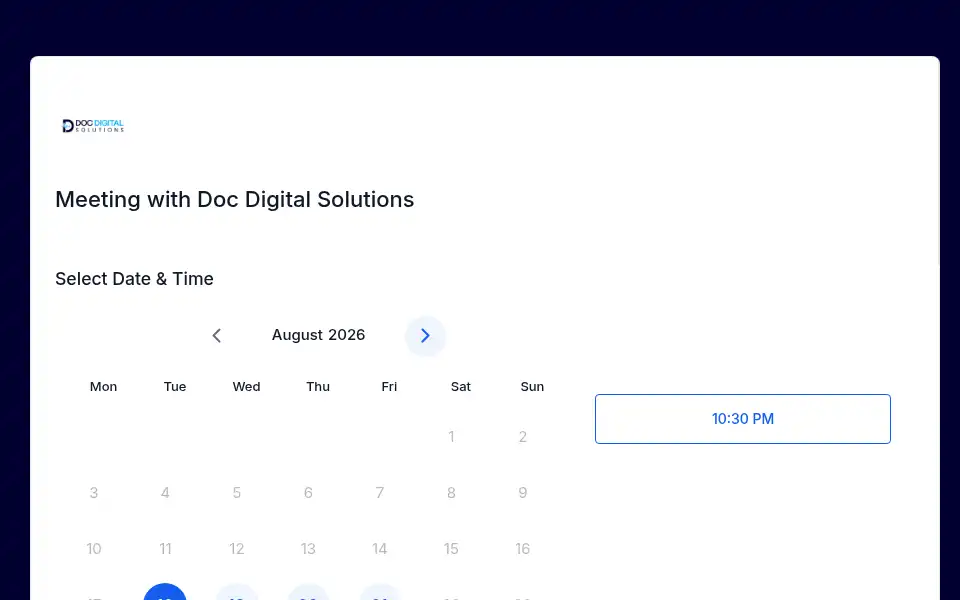The image size is (960, 600).
Task: Choose date 9 in the calendar
Action: coord(522,493)
